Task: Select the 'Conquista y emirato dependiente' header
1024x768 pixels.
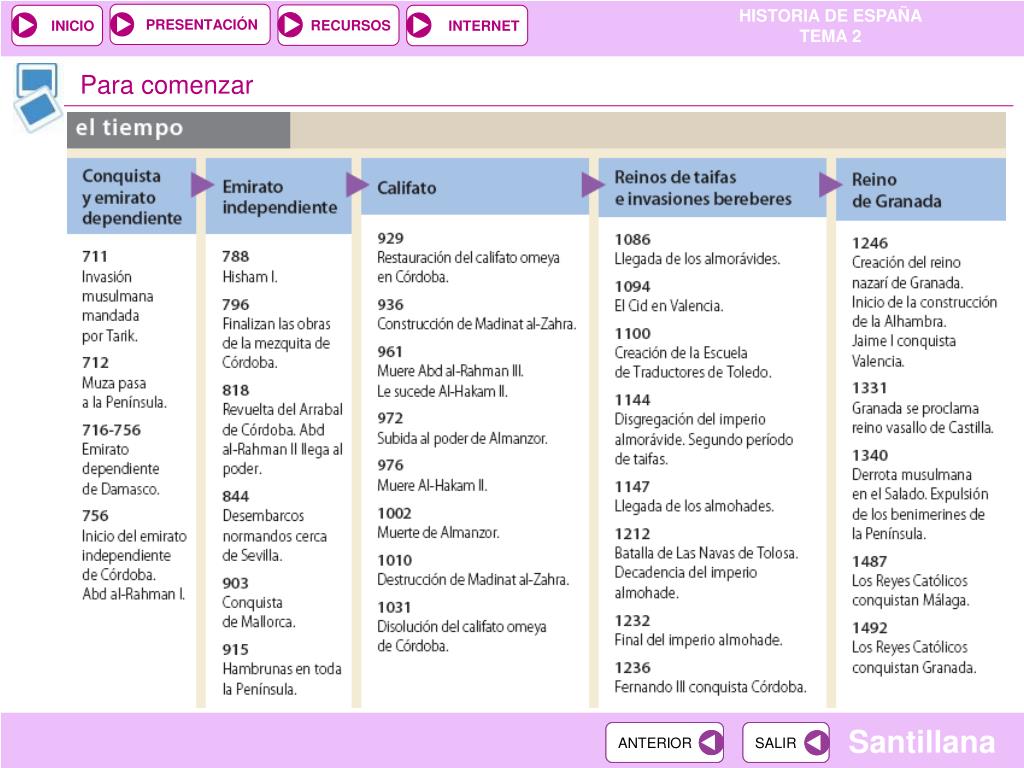Action: click(131, 196)
